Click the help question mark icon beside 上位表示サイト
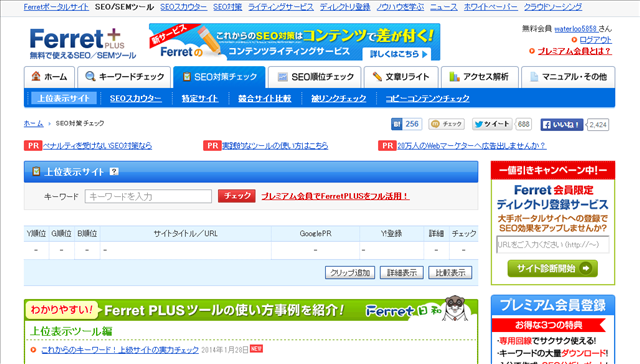Viewport: 640px width, 364px height. pos(114,172)
